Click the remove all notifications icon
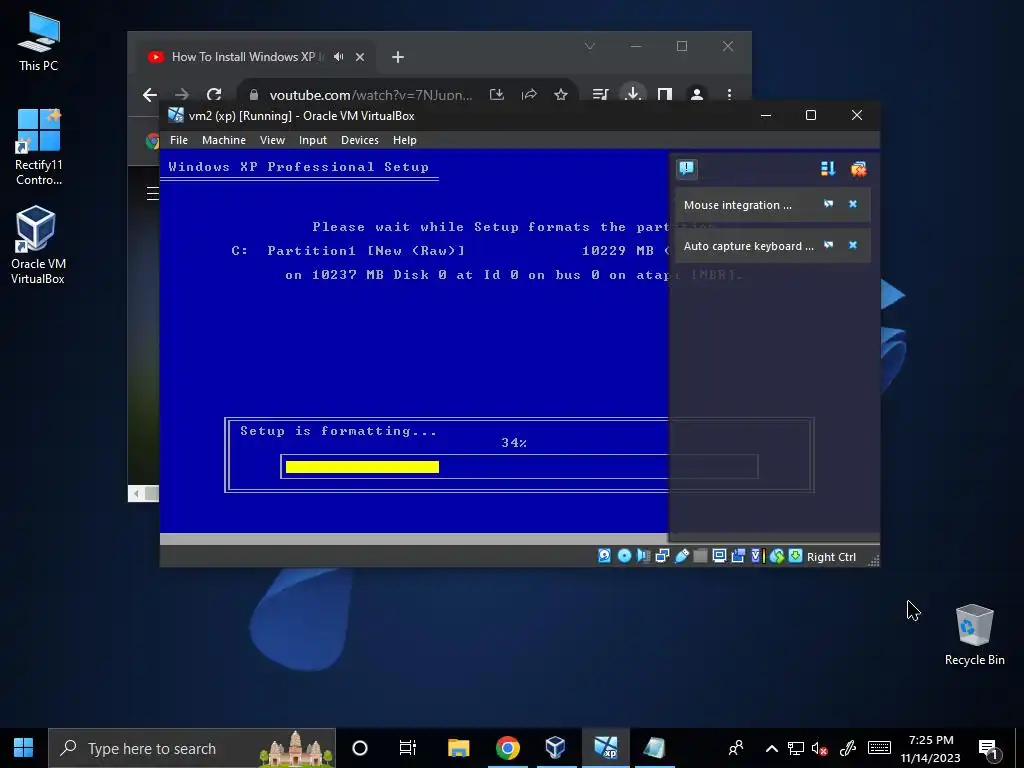Screen dimensions: 1024x768 (858, 169)
